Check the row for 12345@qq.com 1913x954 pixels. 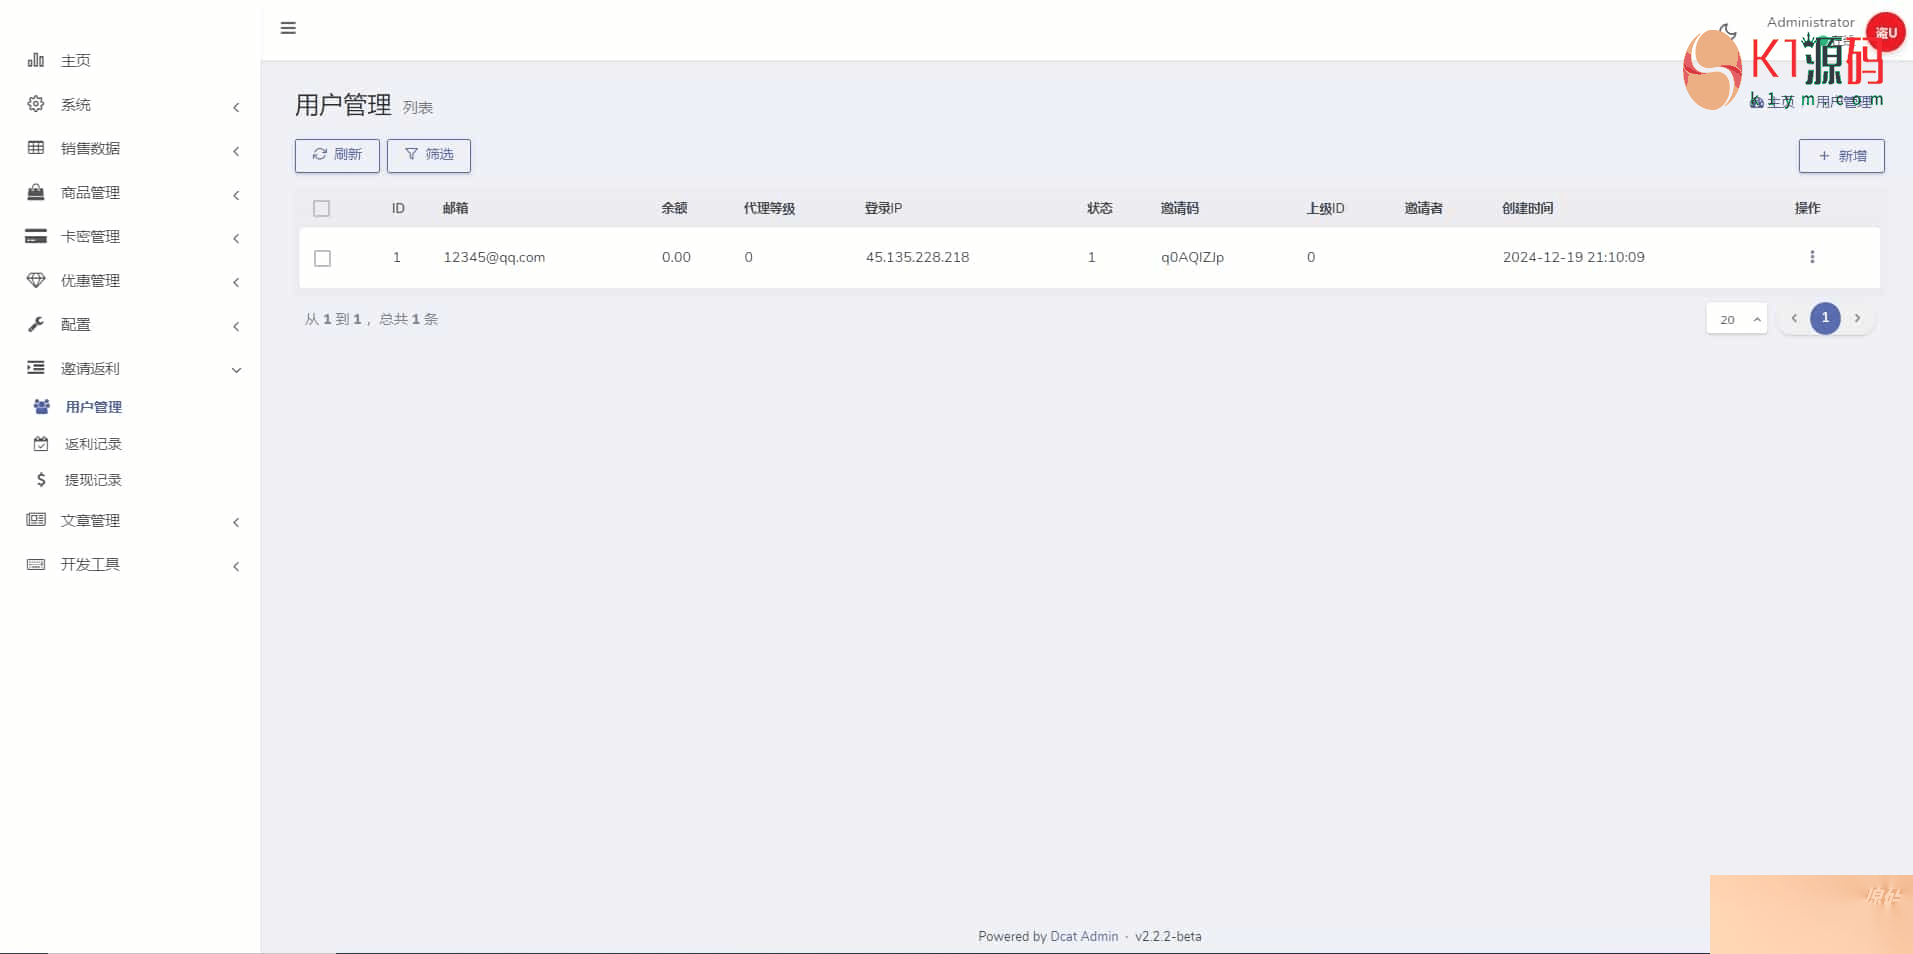point(322,258)
